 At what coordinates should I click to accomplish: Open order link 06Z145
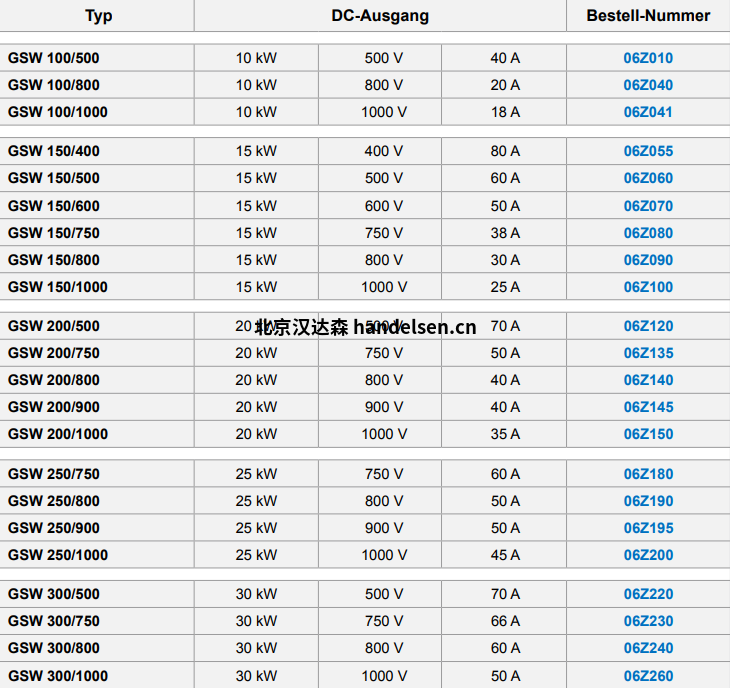(648, 407)
